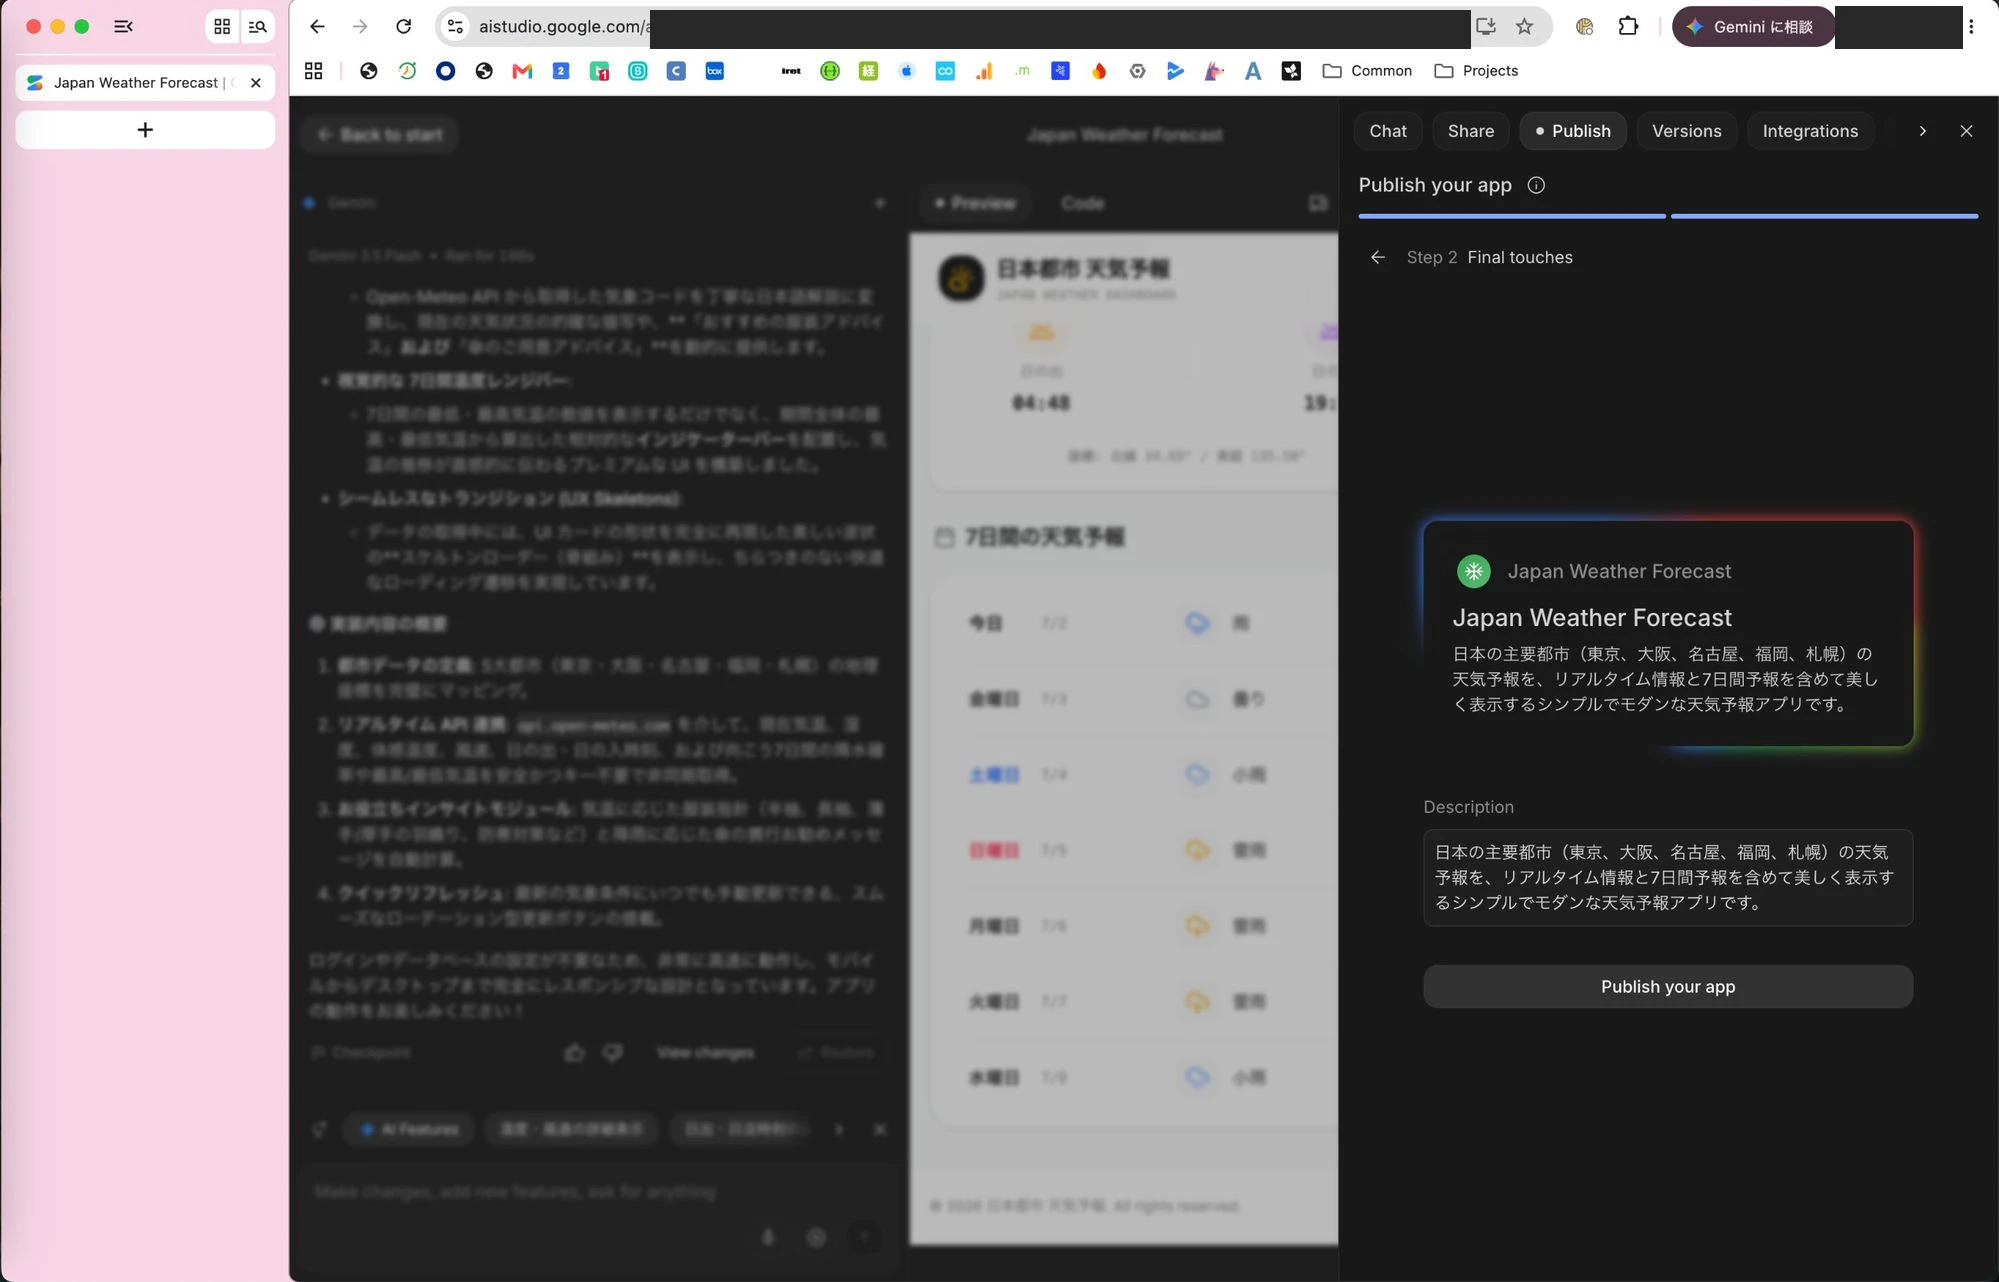This screenshot has height=1282, width=1999.
Task: Select the AI Features suggestion chip
Action: pos(409,1129)
